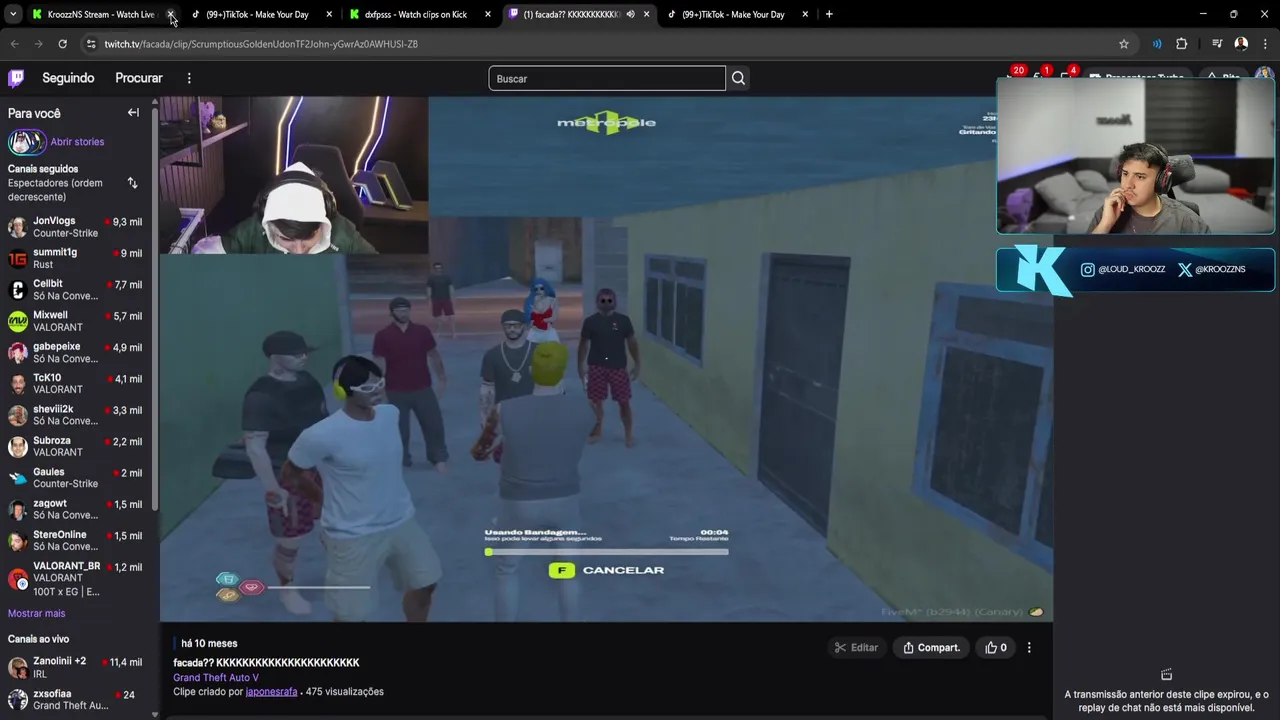Open the TcK10 channel avatar
This screenshot has height=720, width=1280.
point(17,384)
